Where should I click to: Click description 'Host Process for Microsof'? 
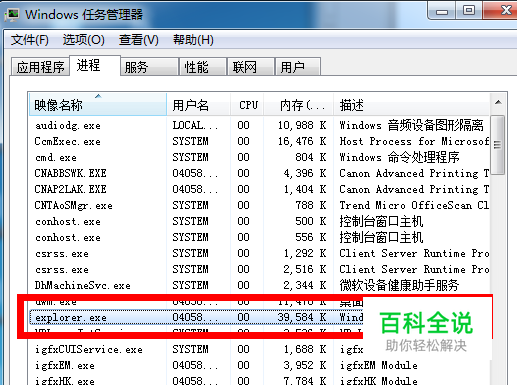point(414,141)
